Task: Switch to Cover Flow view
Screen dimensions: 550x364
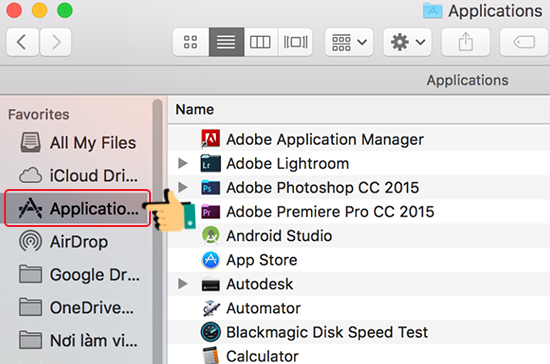Action: [295, 42]
